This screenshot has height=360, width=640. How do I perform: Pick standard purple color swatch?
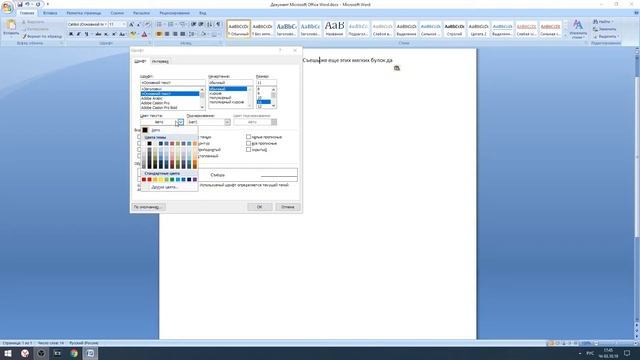[195, 180]
